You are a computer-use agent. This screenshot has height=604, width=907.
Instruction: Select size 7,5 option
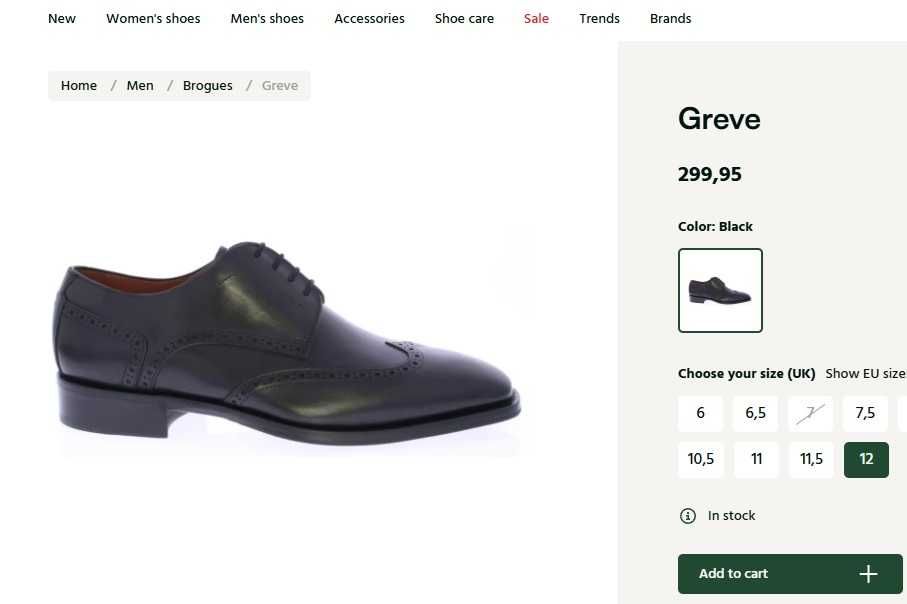(x=865, y=414)
